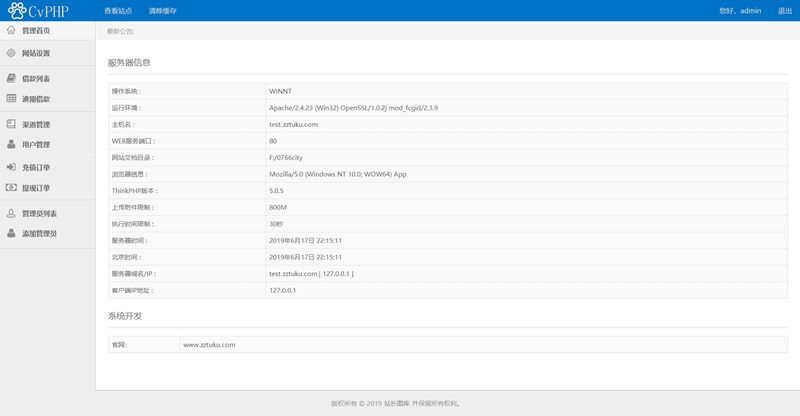Screen dimensions: 800x416
Task: Click the 5.0.5 ThinkPHP version cell
Action: point(277,190)
